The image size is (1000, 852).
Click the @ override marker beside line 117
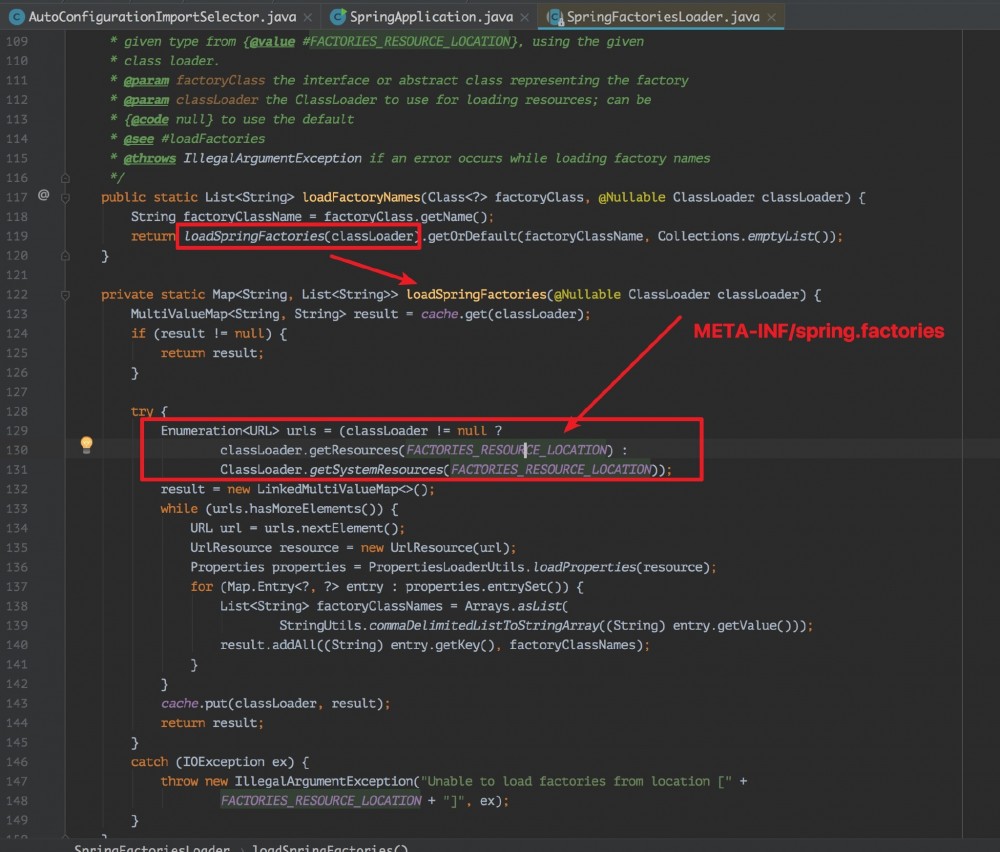tap(43, 197)
